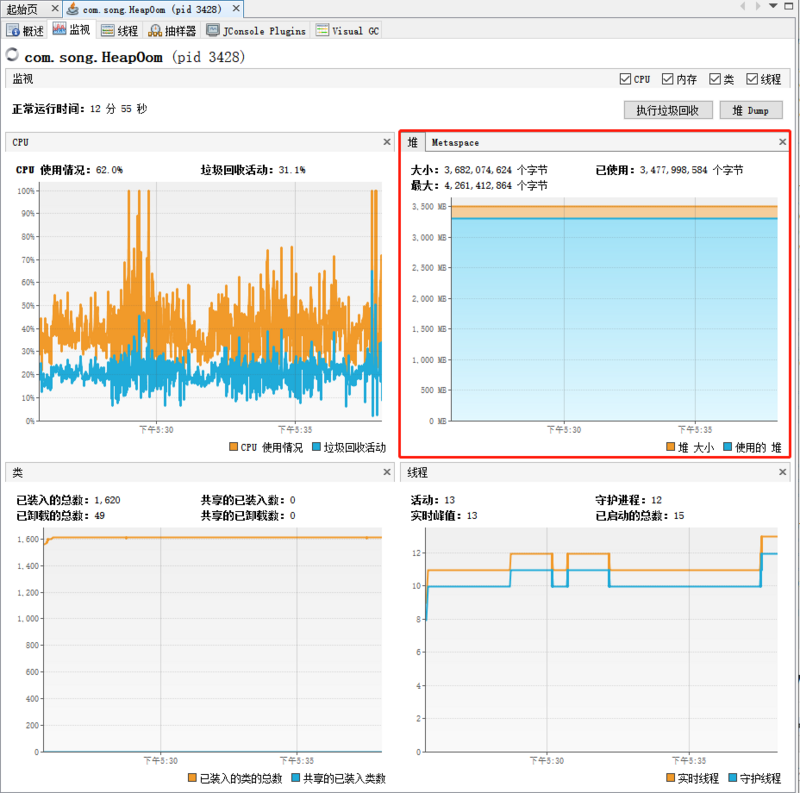Open the 抽样器 sampler tab

point(172,31)
